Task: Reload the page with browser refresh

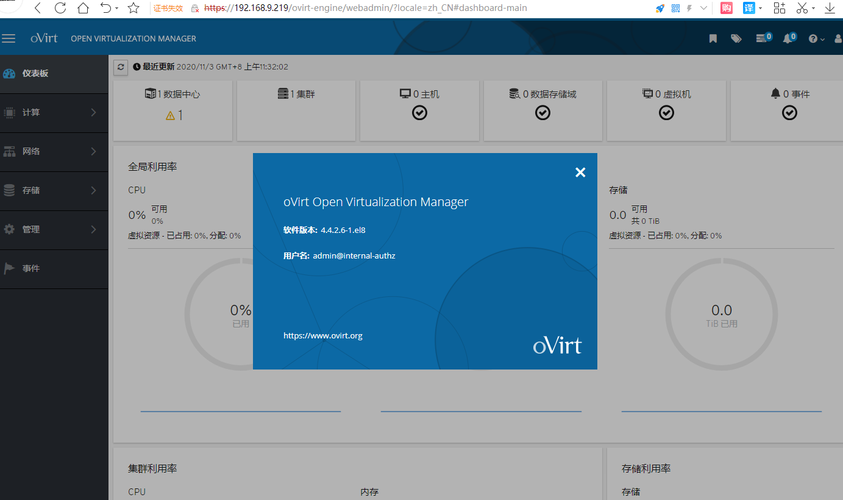Action: pyautogui.click(x=60, y=8)
